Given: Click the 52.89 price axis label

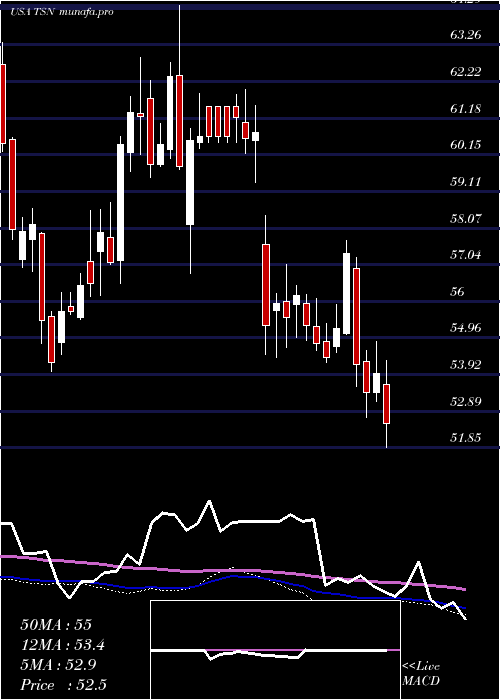Looking at the screenshot, I should (x=466, y=402).
